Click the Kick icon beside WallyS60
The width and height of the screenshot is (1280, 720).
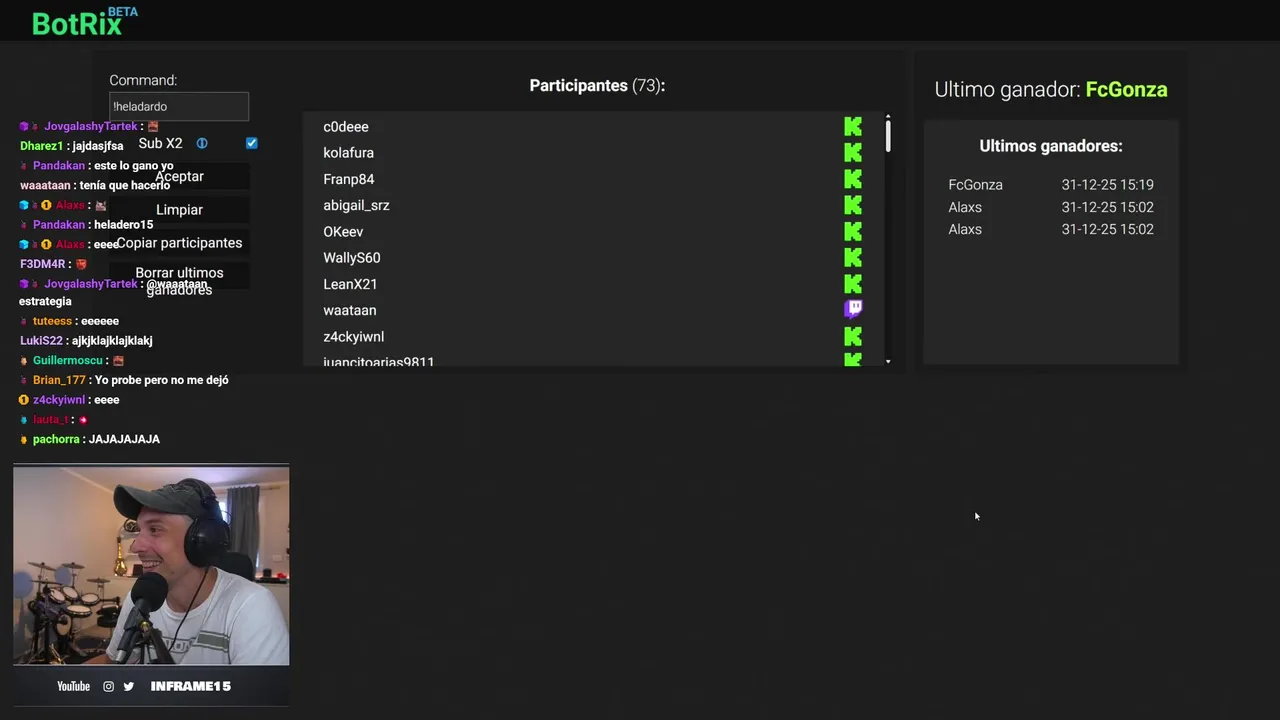tap(853, 258)
